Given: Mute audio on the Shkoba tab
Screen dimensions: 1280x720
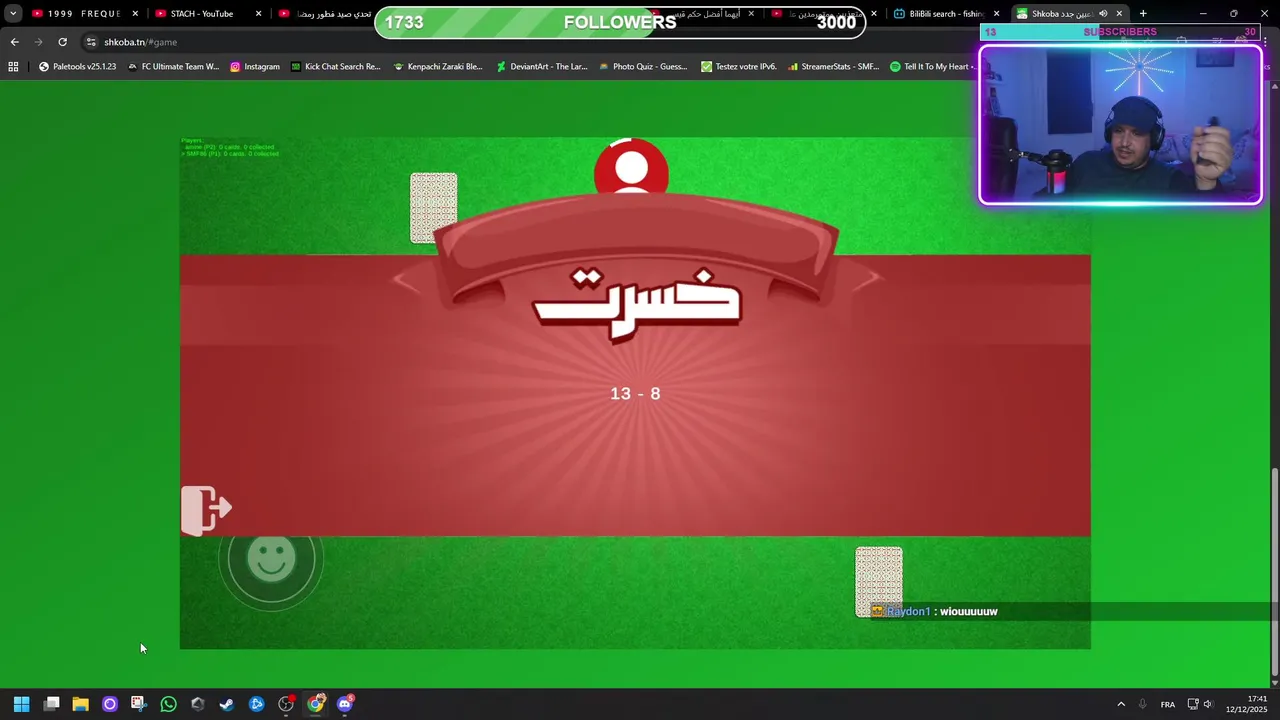Looking at the screenshot, I should coord(1103,14).
